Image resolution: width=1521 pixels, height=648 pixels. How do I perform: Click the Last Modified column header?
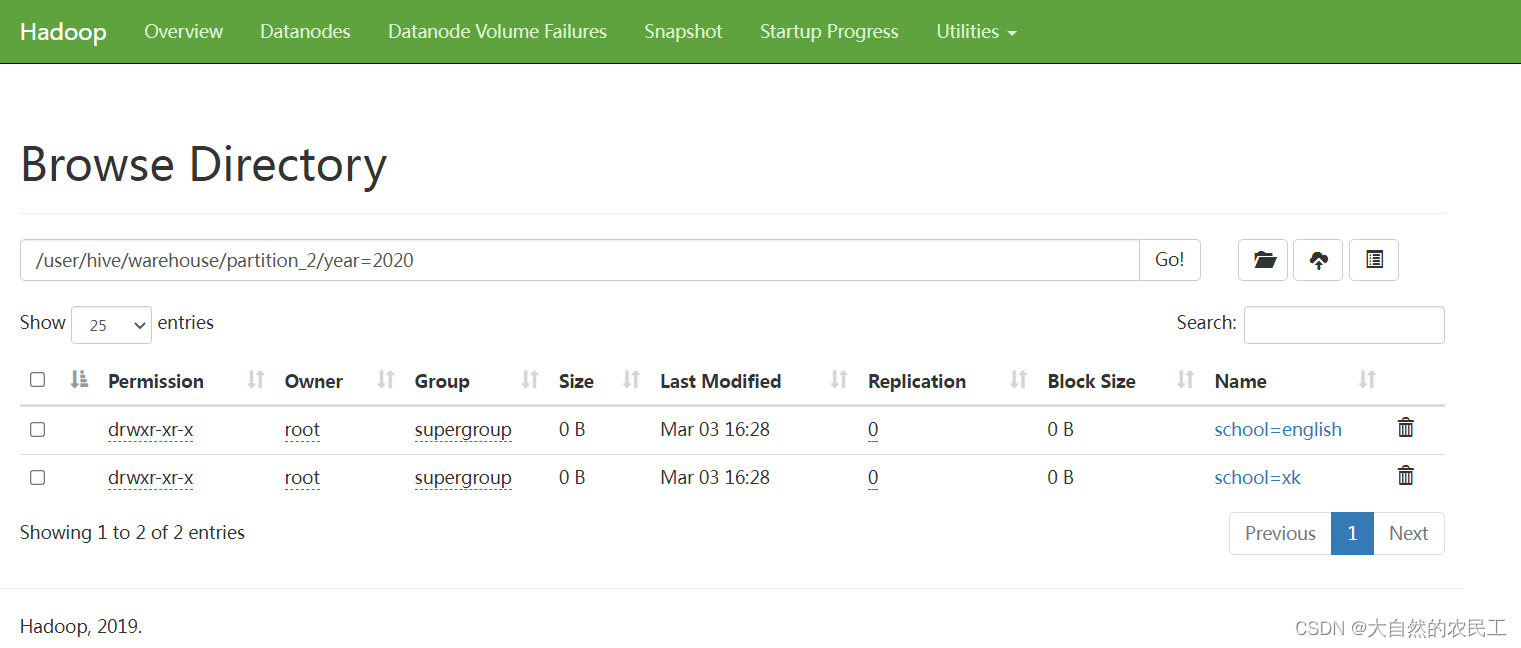pos(720,381)
